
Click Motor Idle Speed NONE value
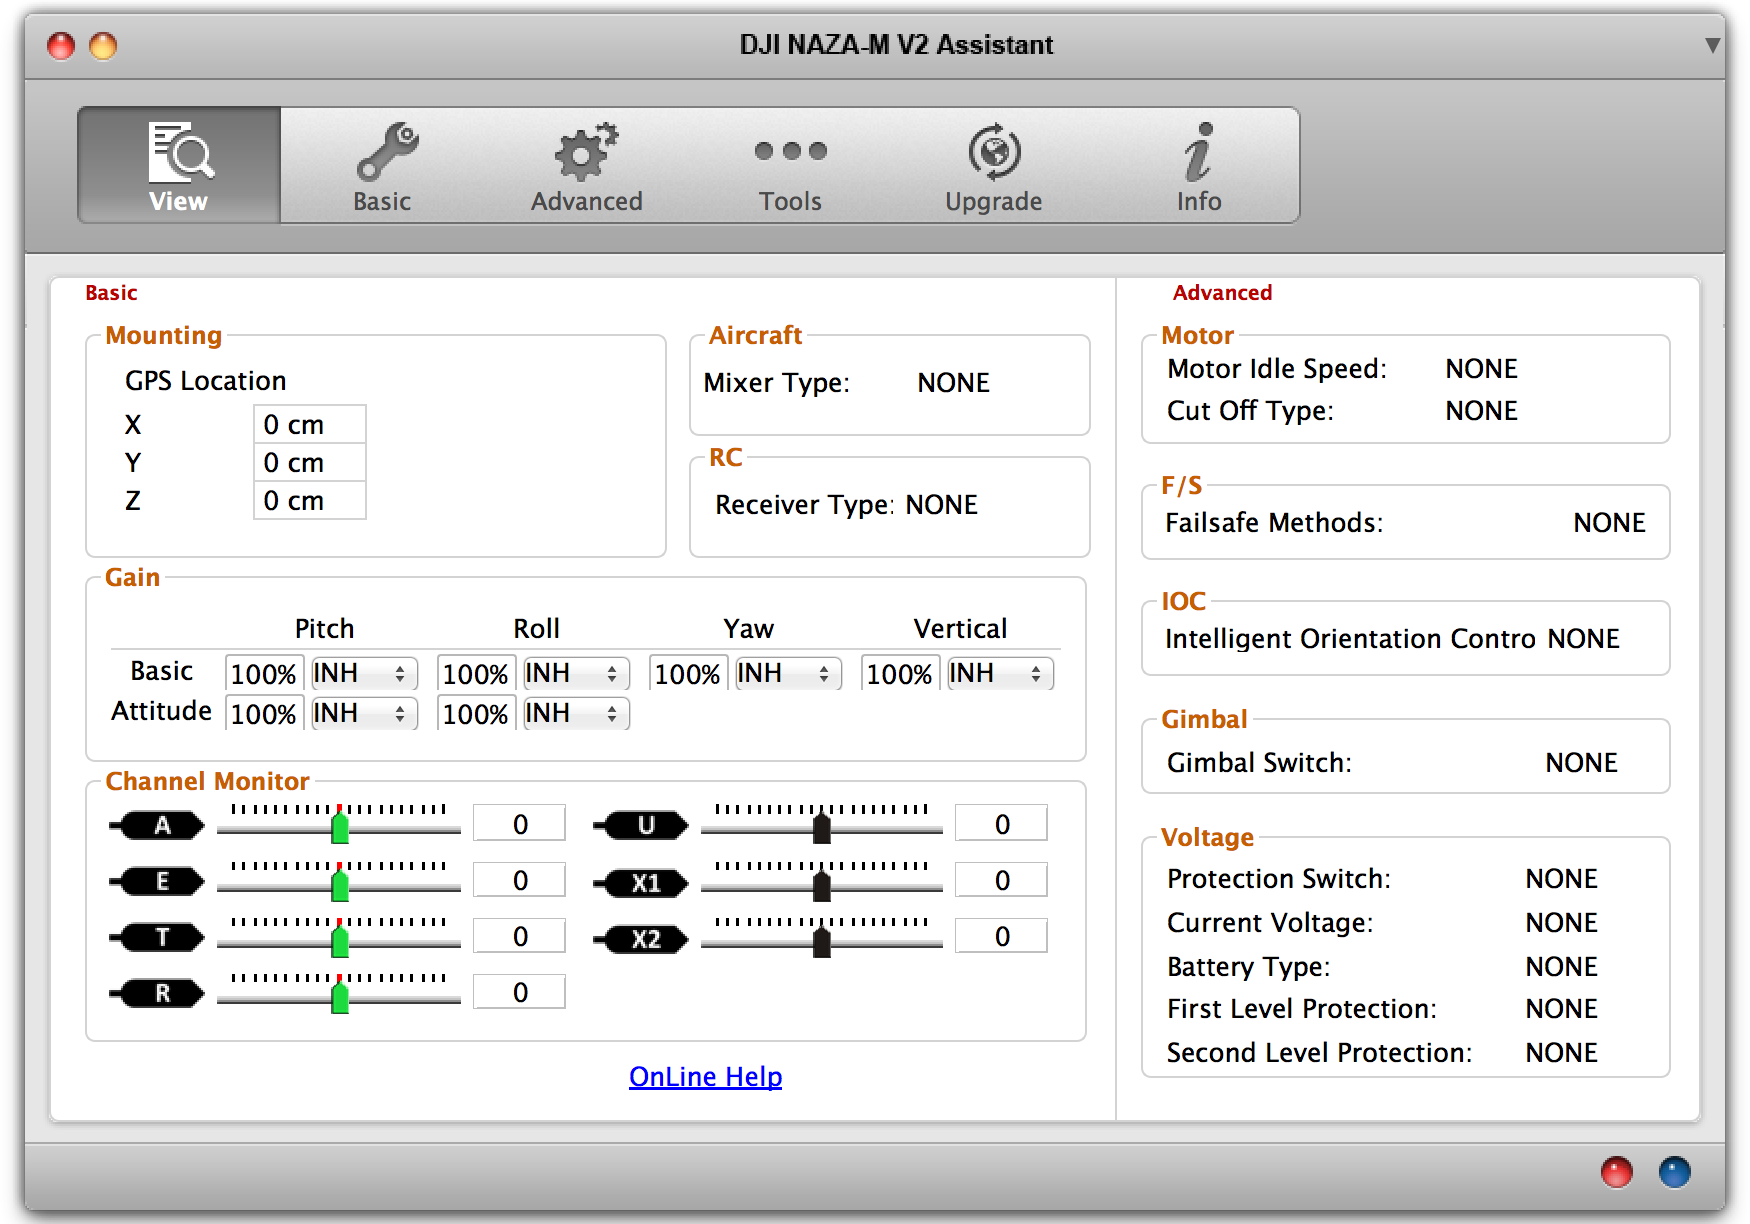tap(1481, 369)
